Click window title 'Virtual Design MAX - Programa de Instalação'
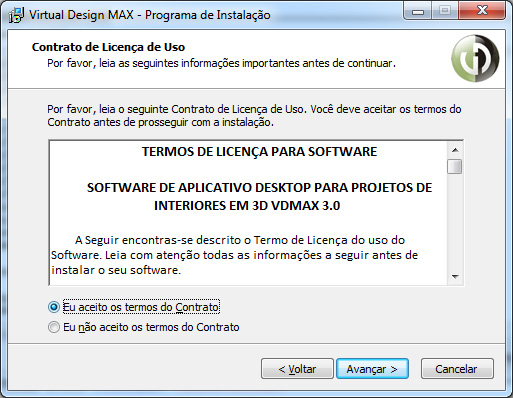 150,15
